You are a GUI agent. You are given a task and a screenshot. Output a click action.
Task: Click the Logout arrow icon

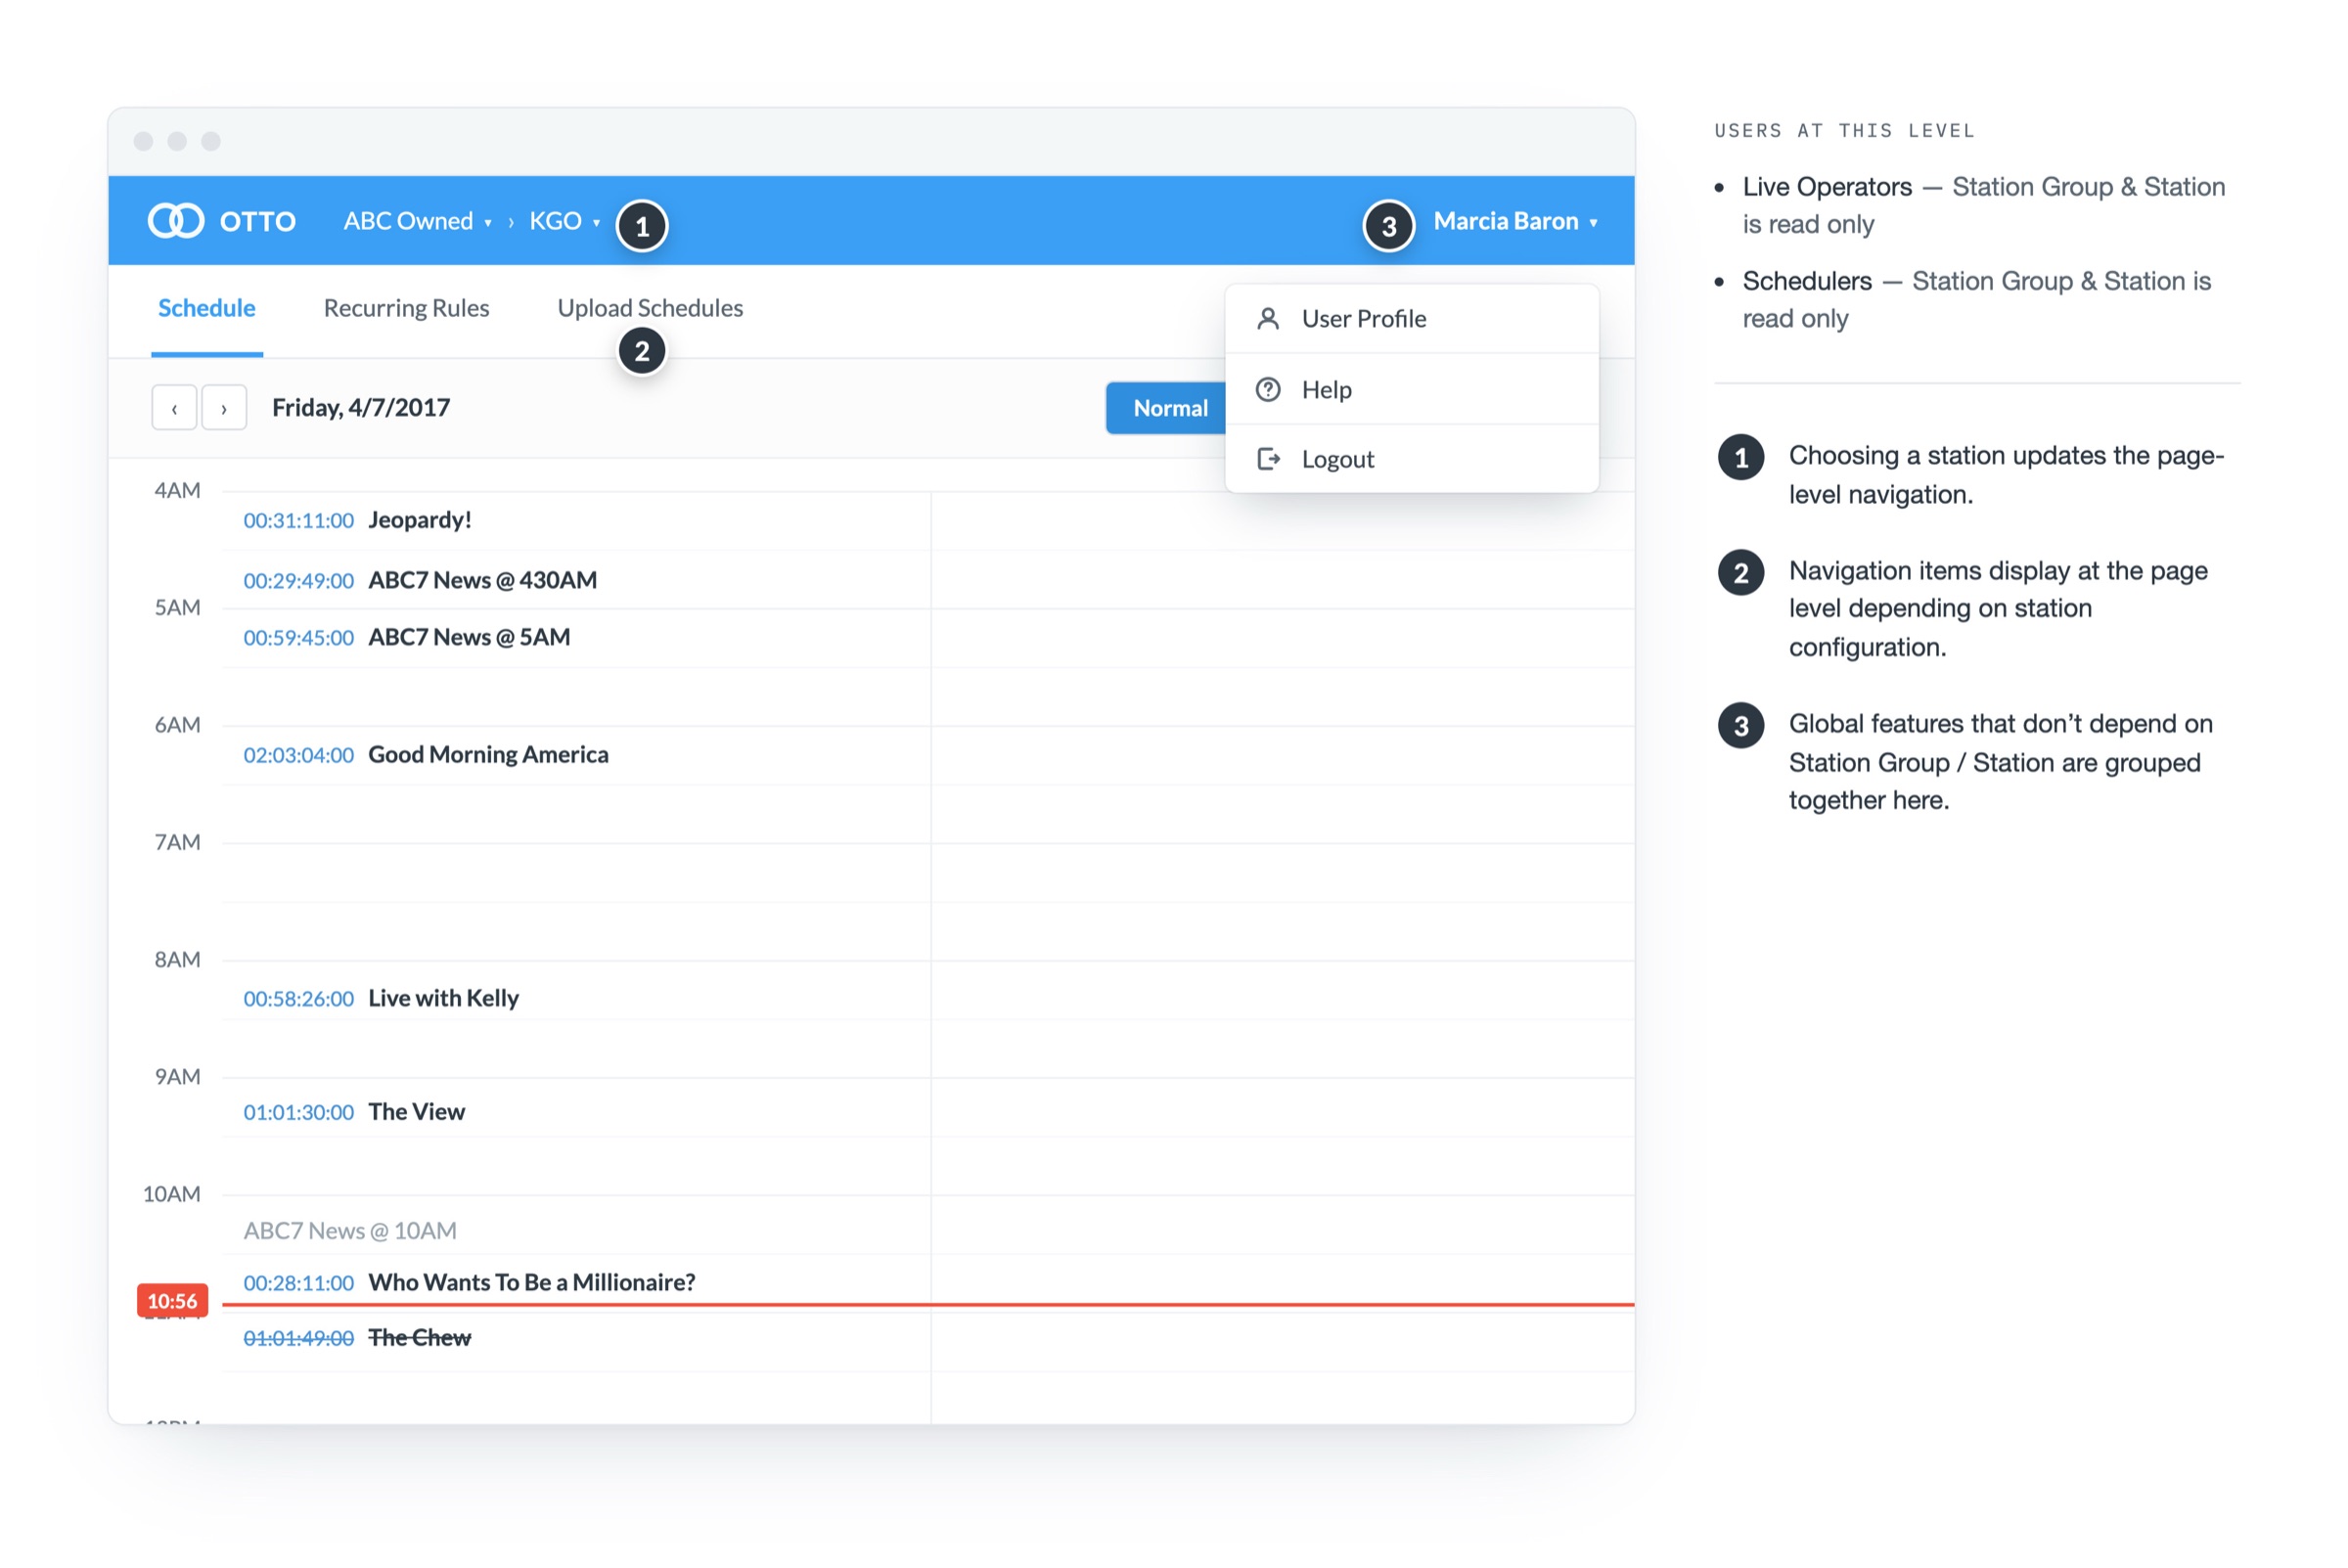point(1268,459)
